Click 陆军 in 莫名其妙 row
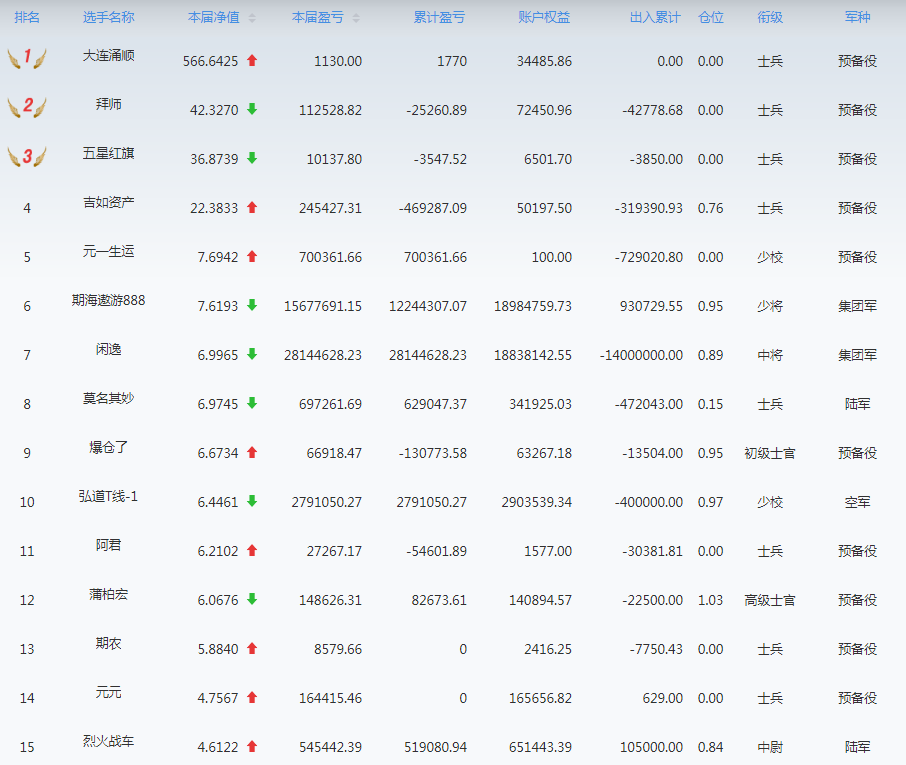 pos(857,404)
